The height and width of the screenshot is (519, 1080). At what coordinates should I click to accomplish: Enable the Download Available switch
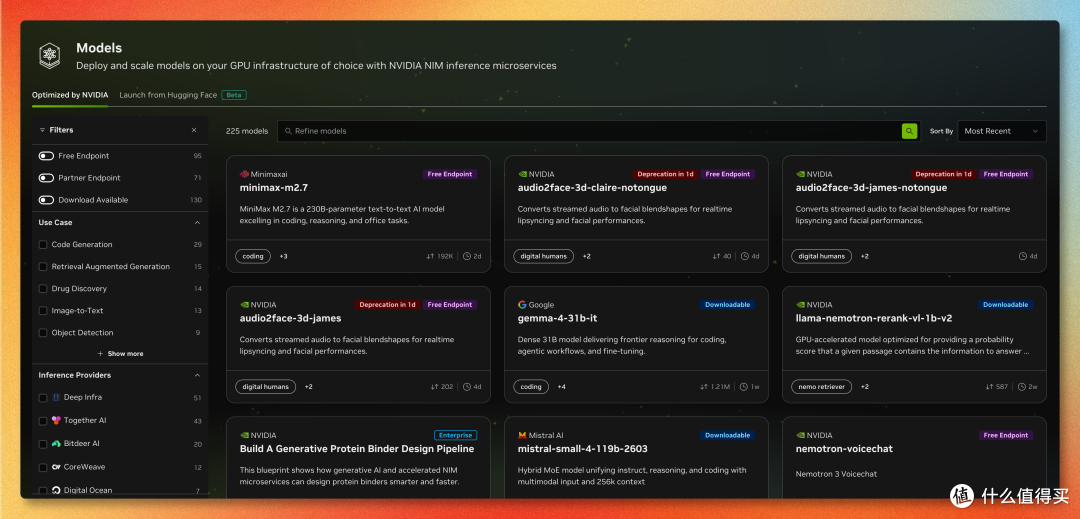[x=46, y=200]
